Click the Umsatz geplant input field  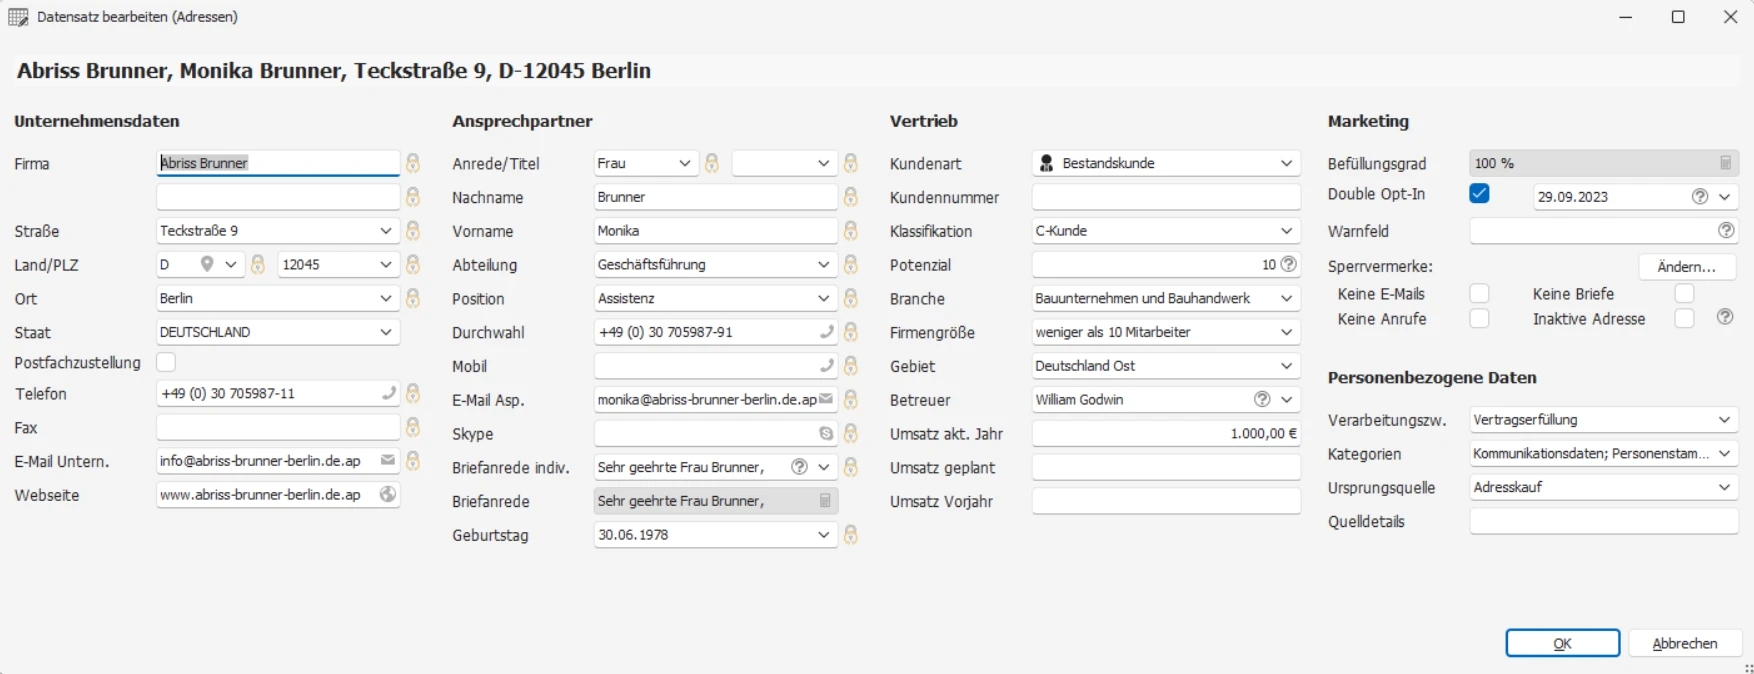1166,467
